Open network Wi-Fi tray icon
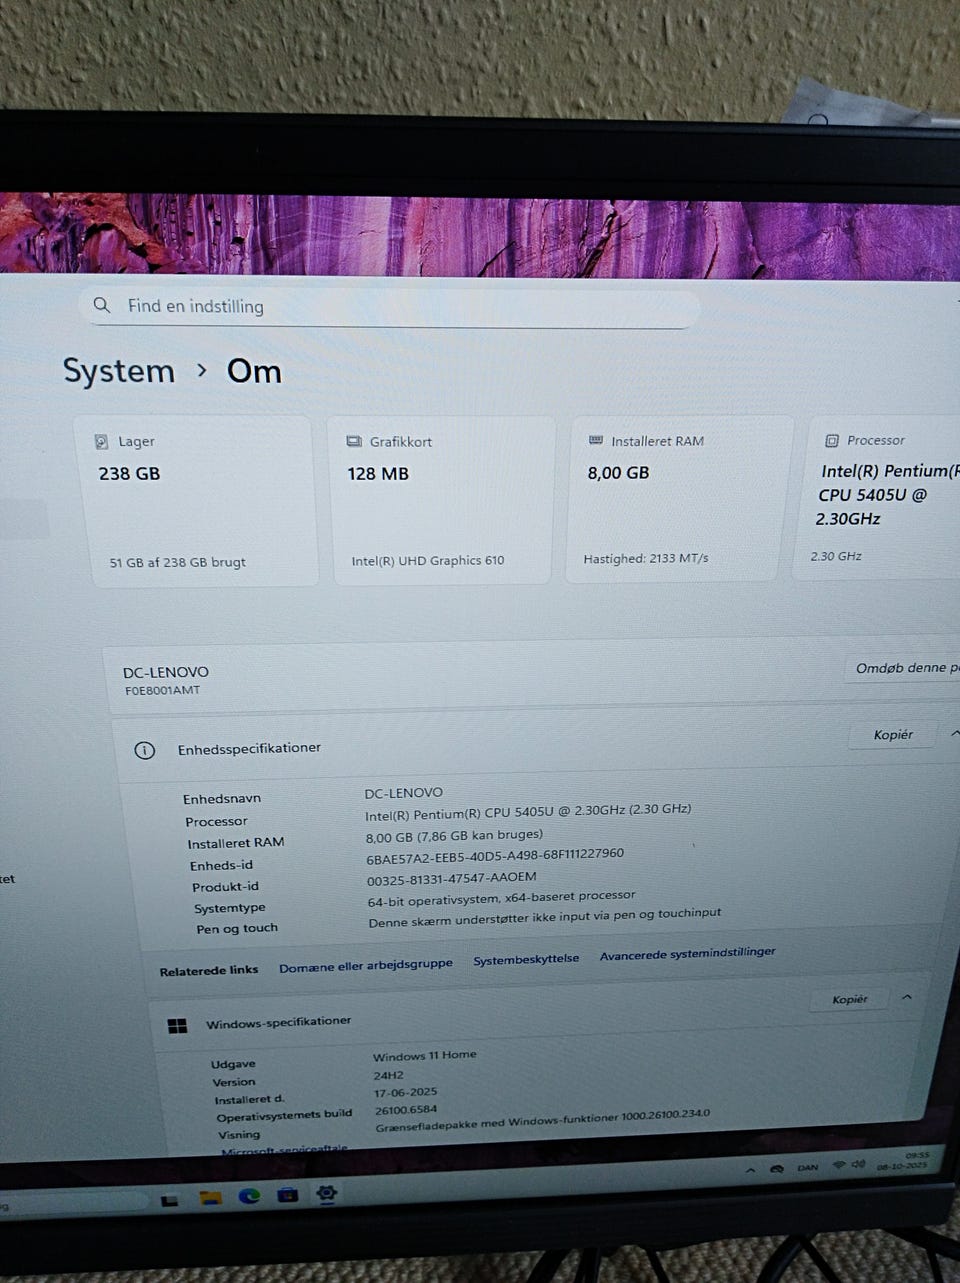Image resolution: width=960 pixels, height=1283 pixels. coord(839,1165)
